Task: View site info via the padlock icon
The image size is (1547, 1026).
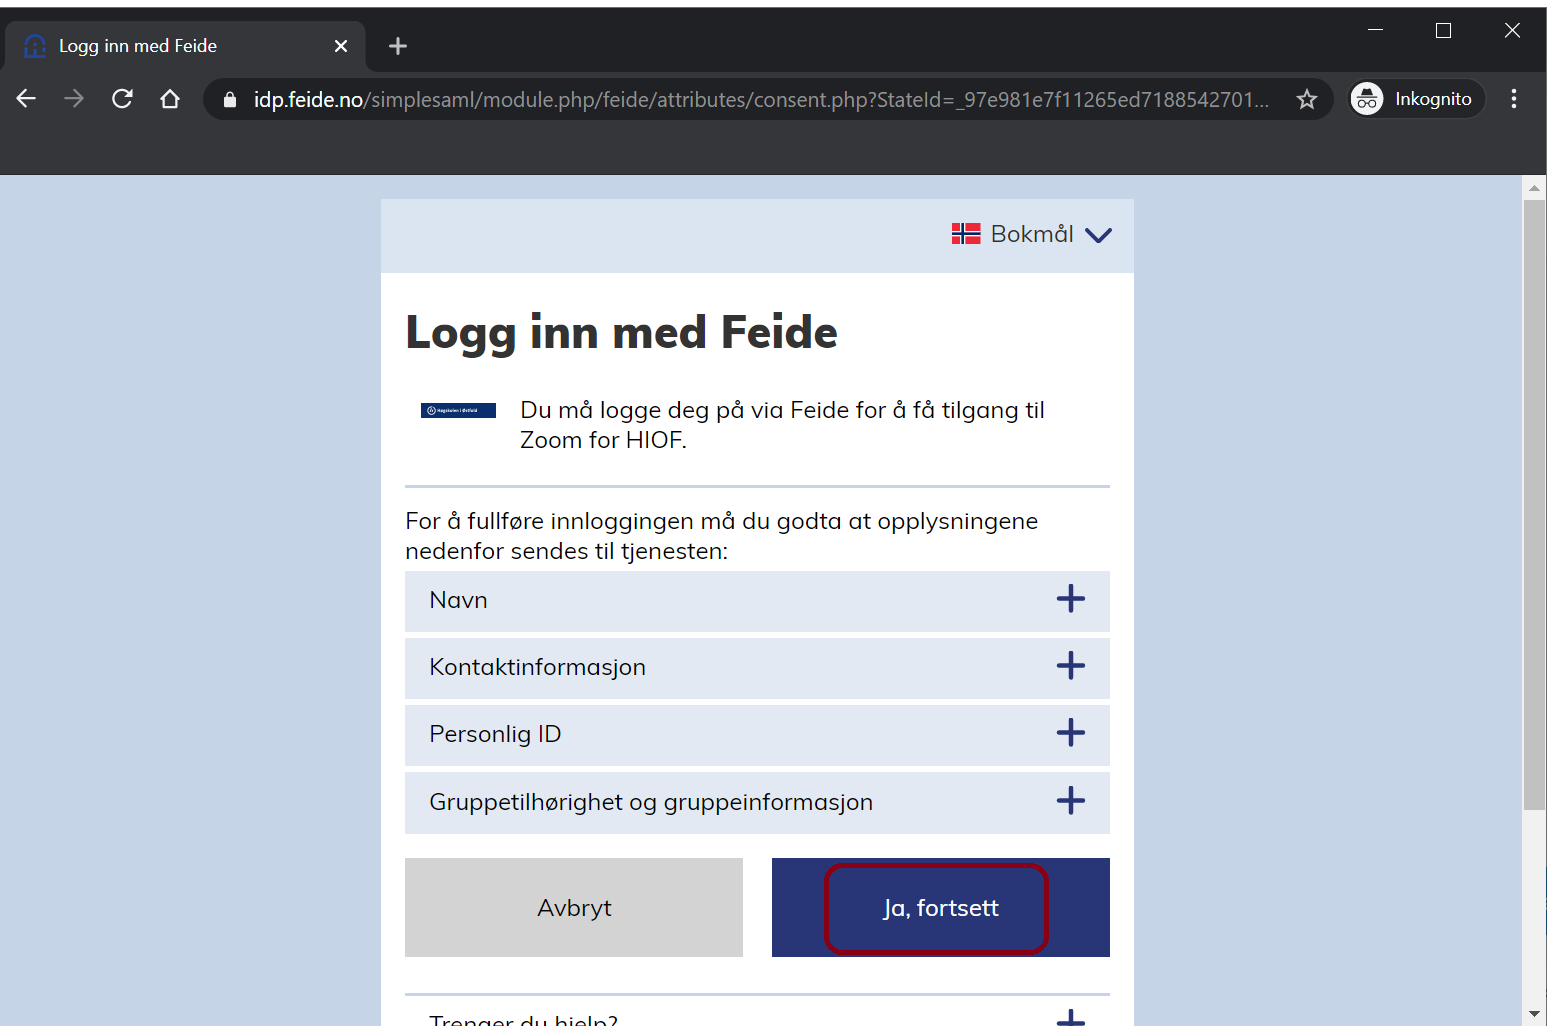Action: 230,99
